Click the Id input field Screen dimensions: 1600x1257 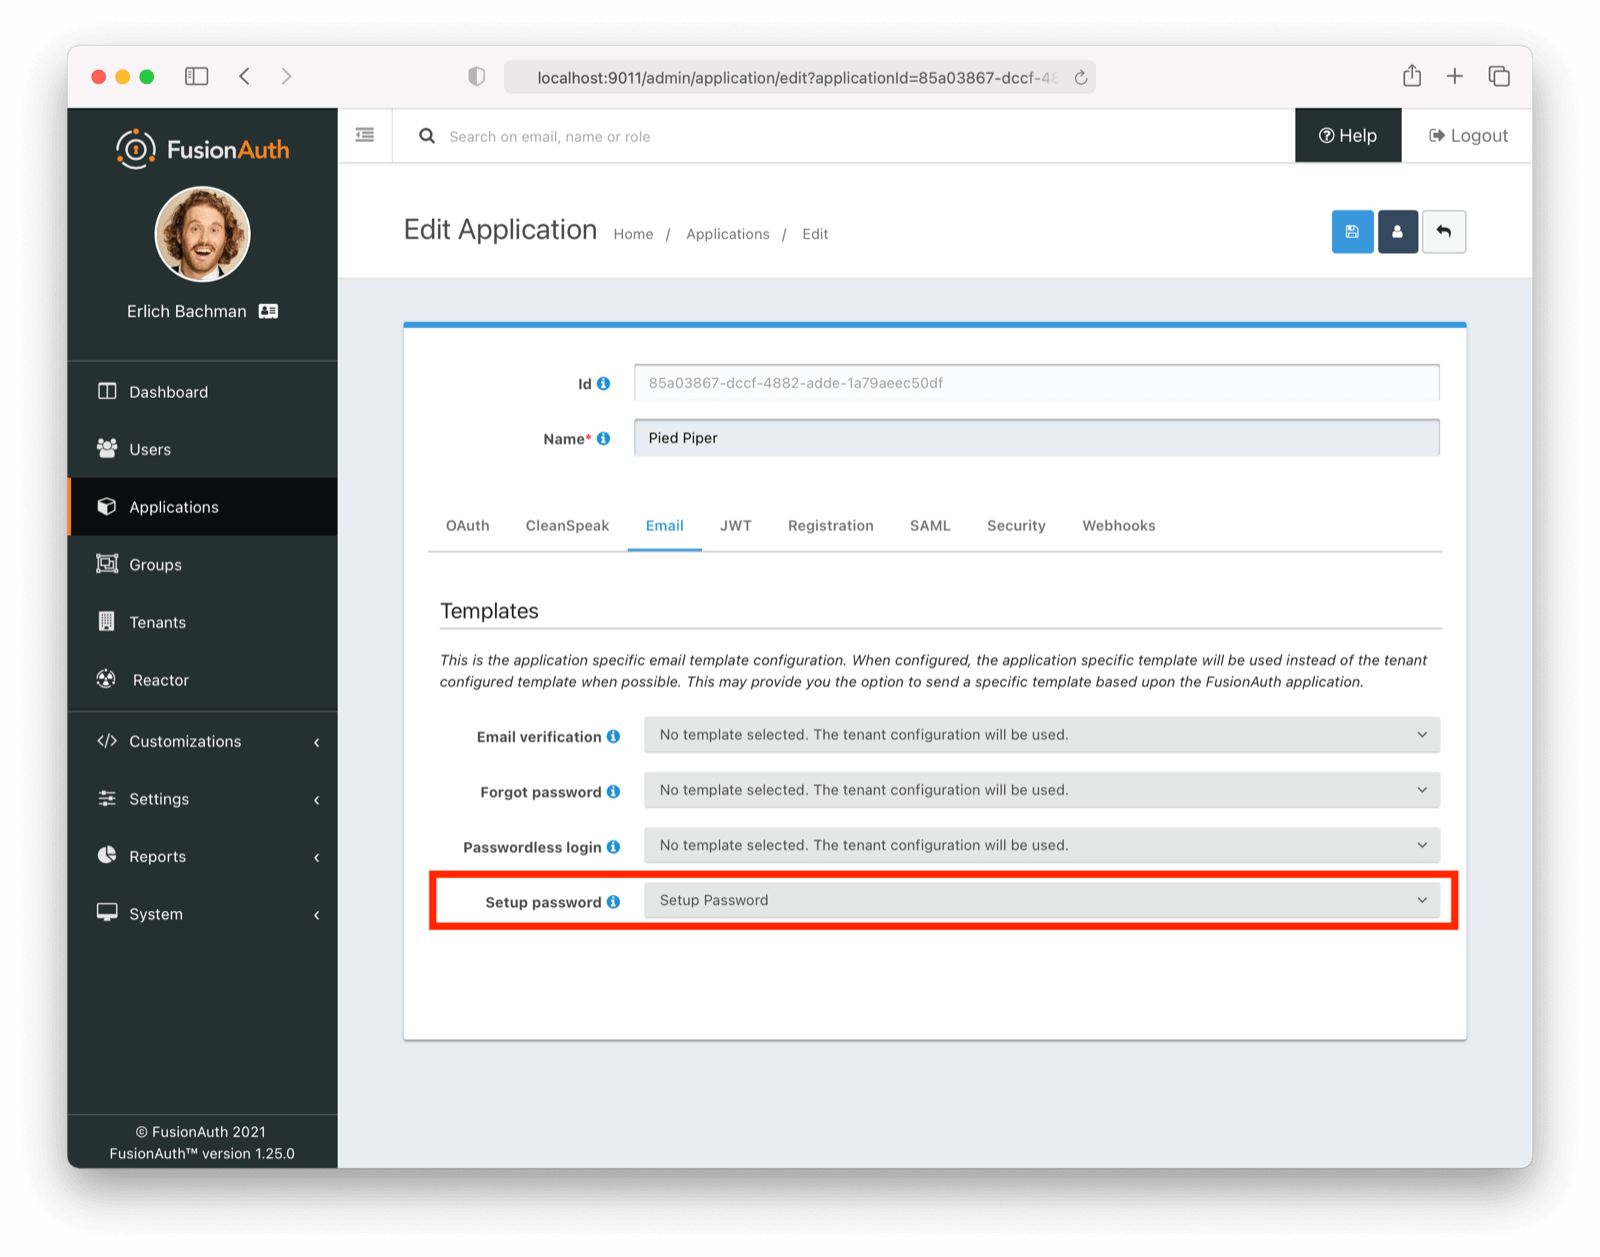point(1037,383)
